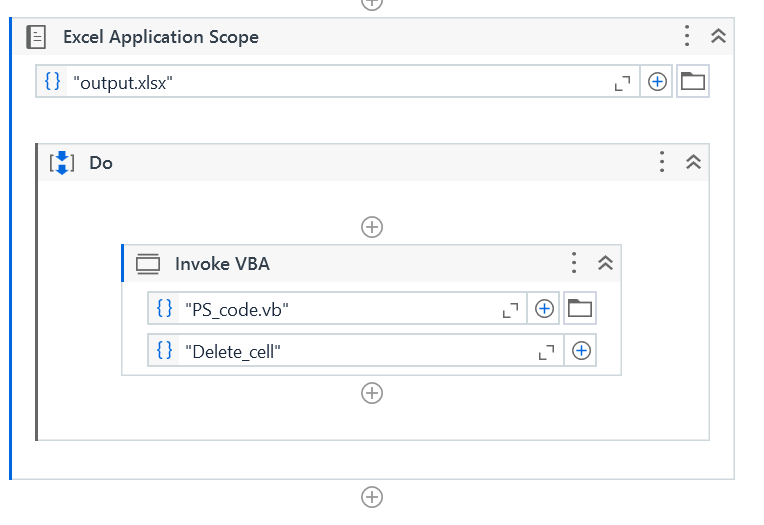Click the Do sequence icon
The width and height of the screenshot is (764, 525).
62,163
